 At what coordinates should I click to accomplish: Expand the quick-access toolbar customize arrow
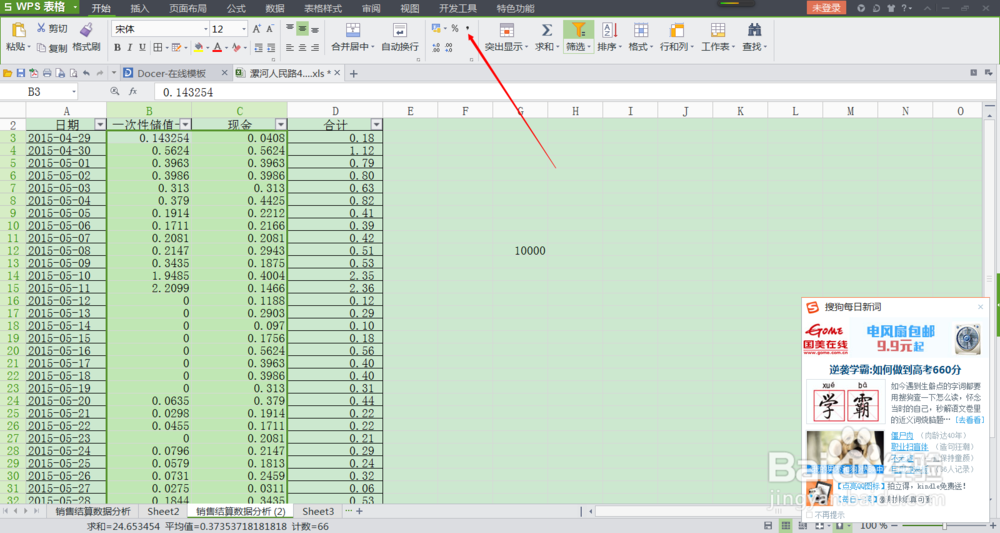click(114, 73)
